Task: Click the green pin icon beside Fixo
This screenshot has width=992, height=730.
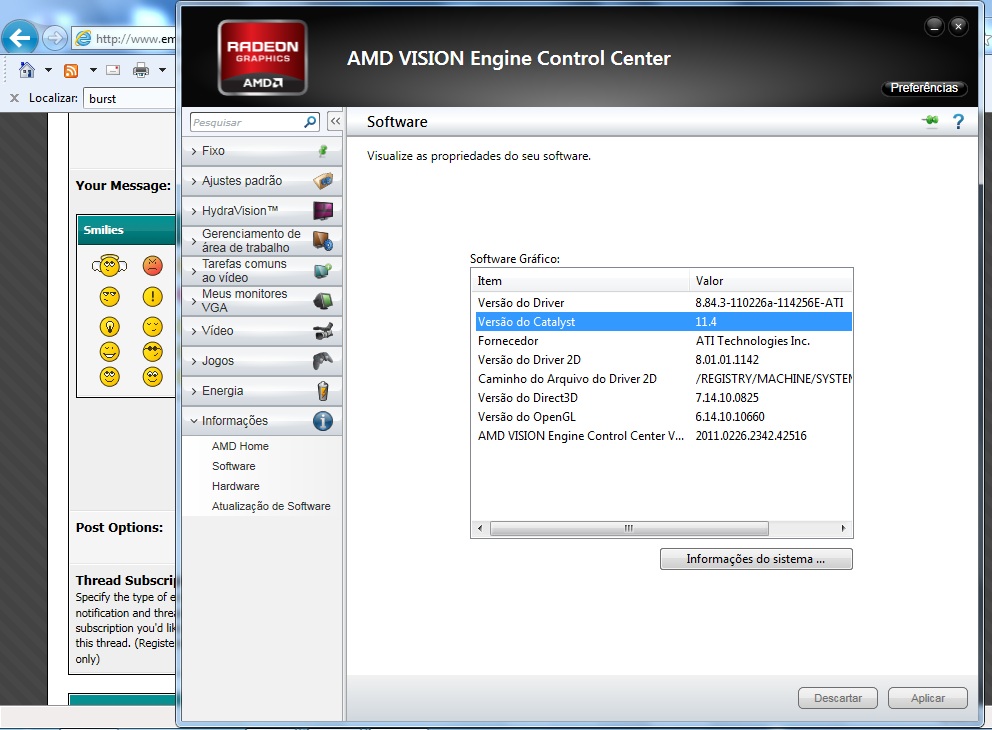Action: click(x=323, y=151)
